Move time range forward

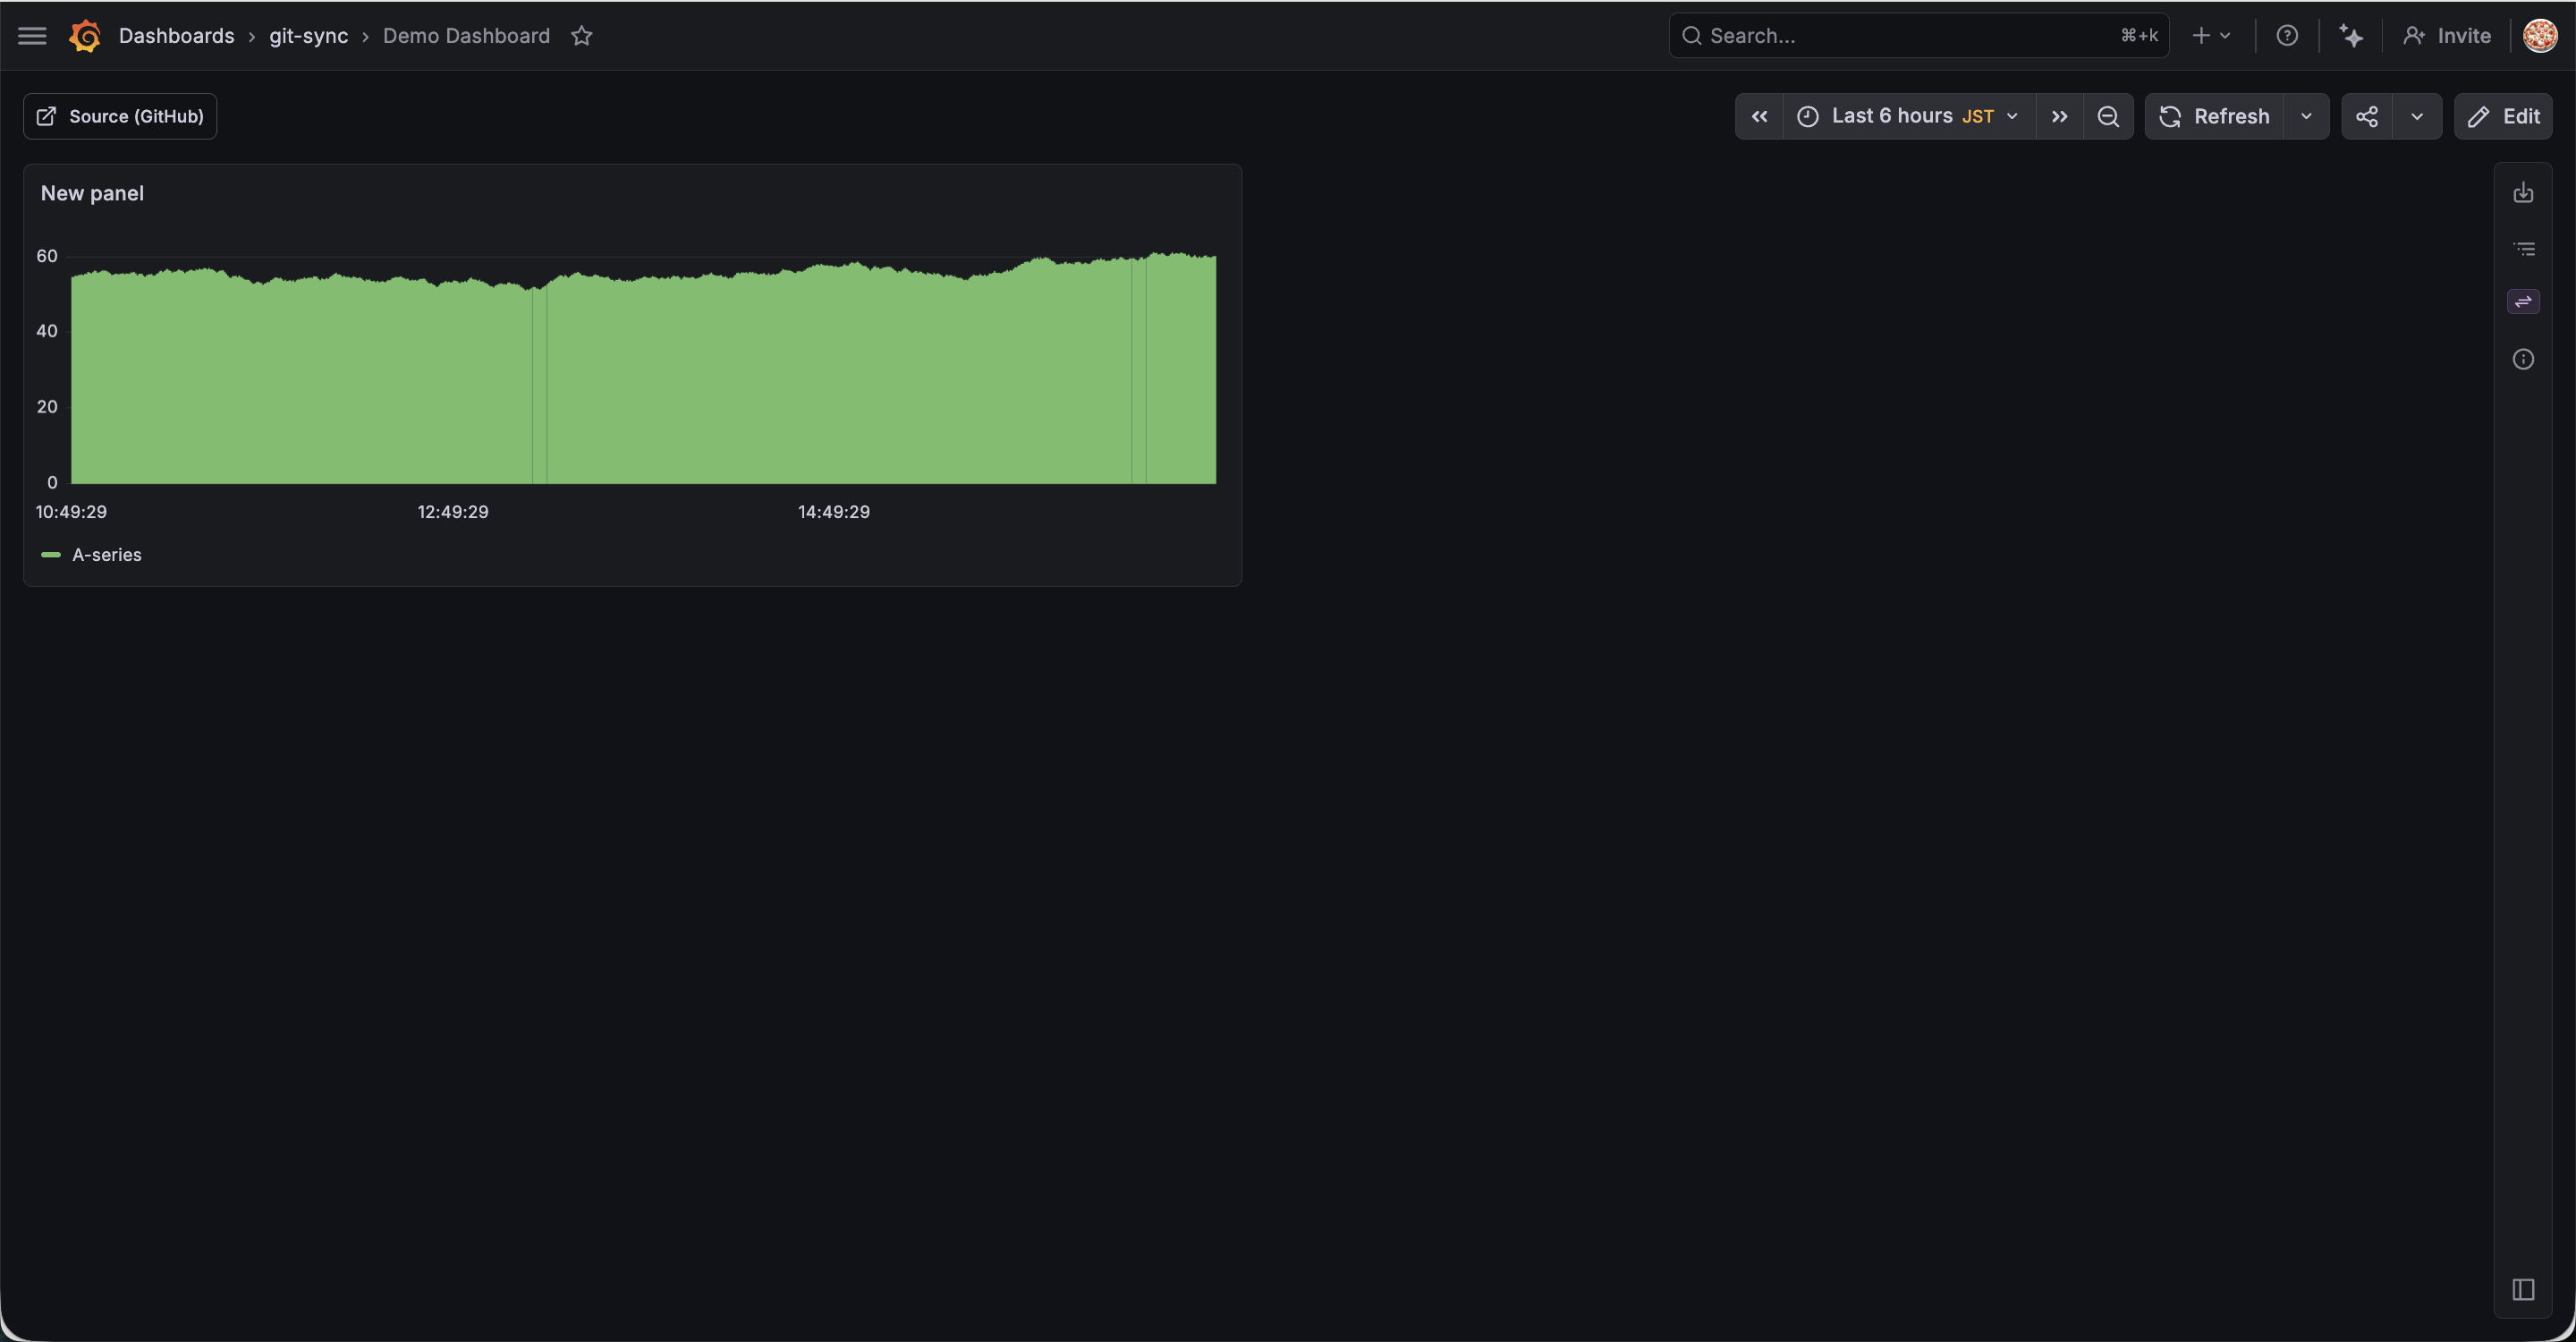2059,117
